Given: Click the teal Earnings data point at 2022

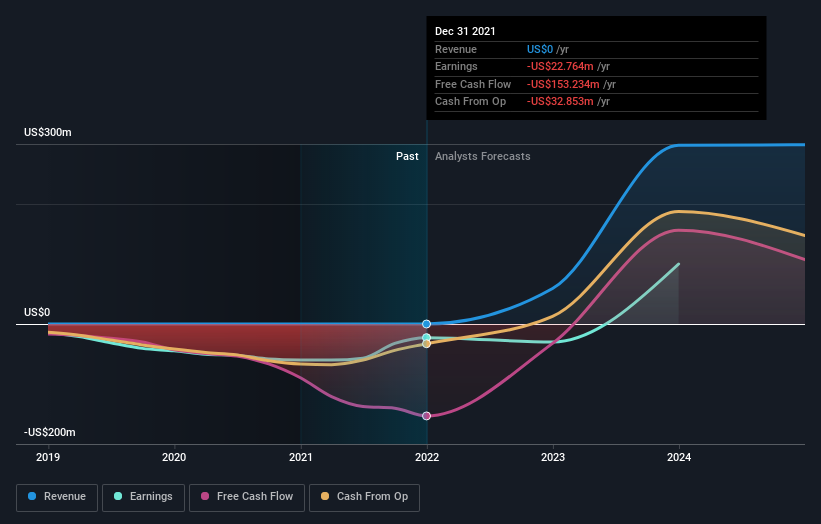Looking at the screenshot, I should click(426, 338).
